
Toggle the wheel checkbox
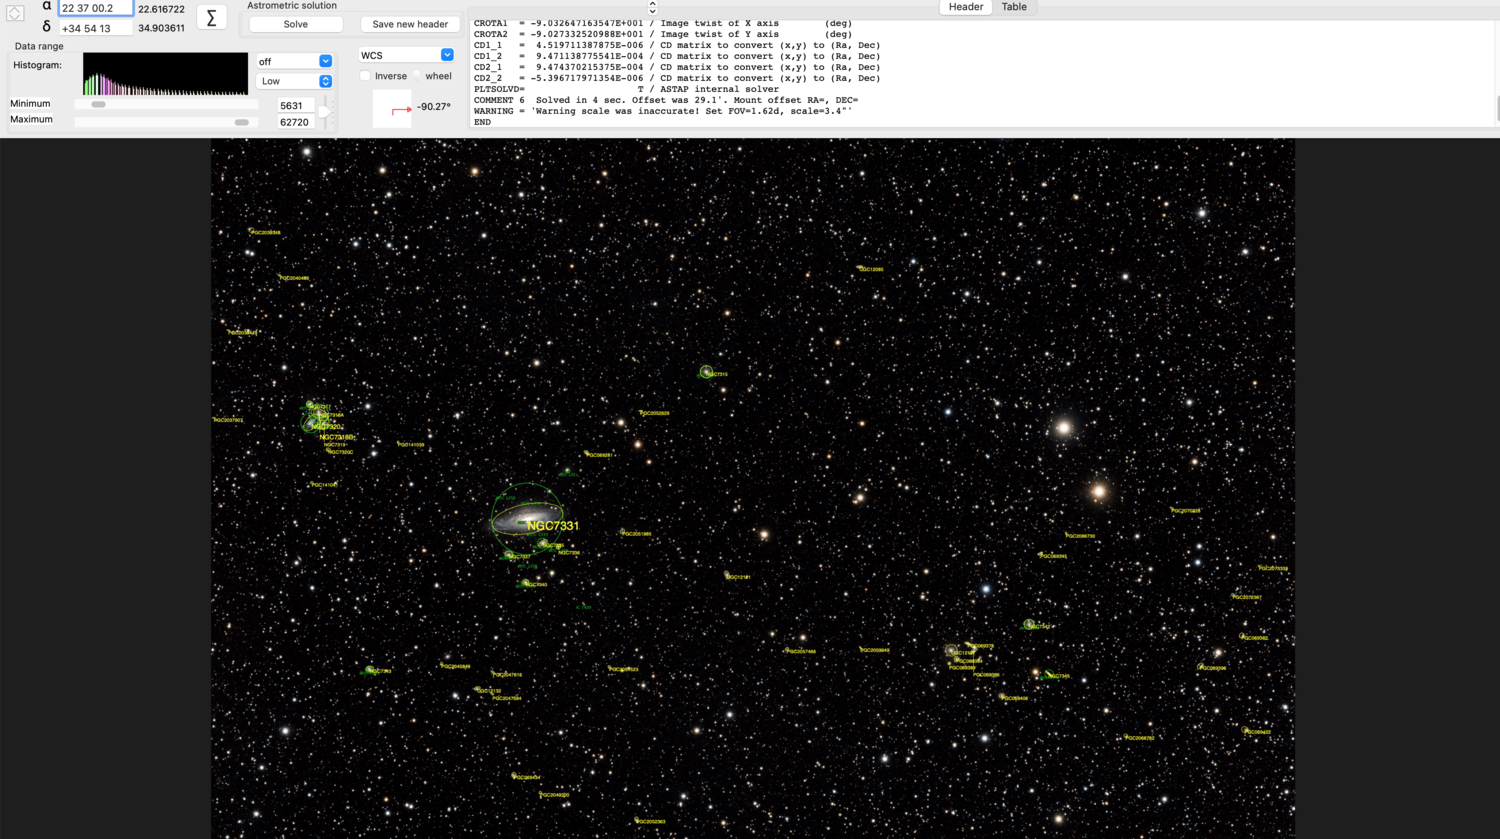(x=417, y=76)
